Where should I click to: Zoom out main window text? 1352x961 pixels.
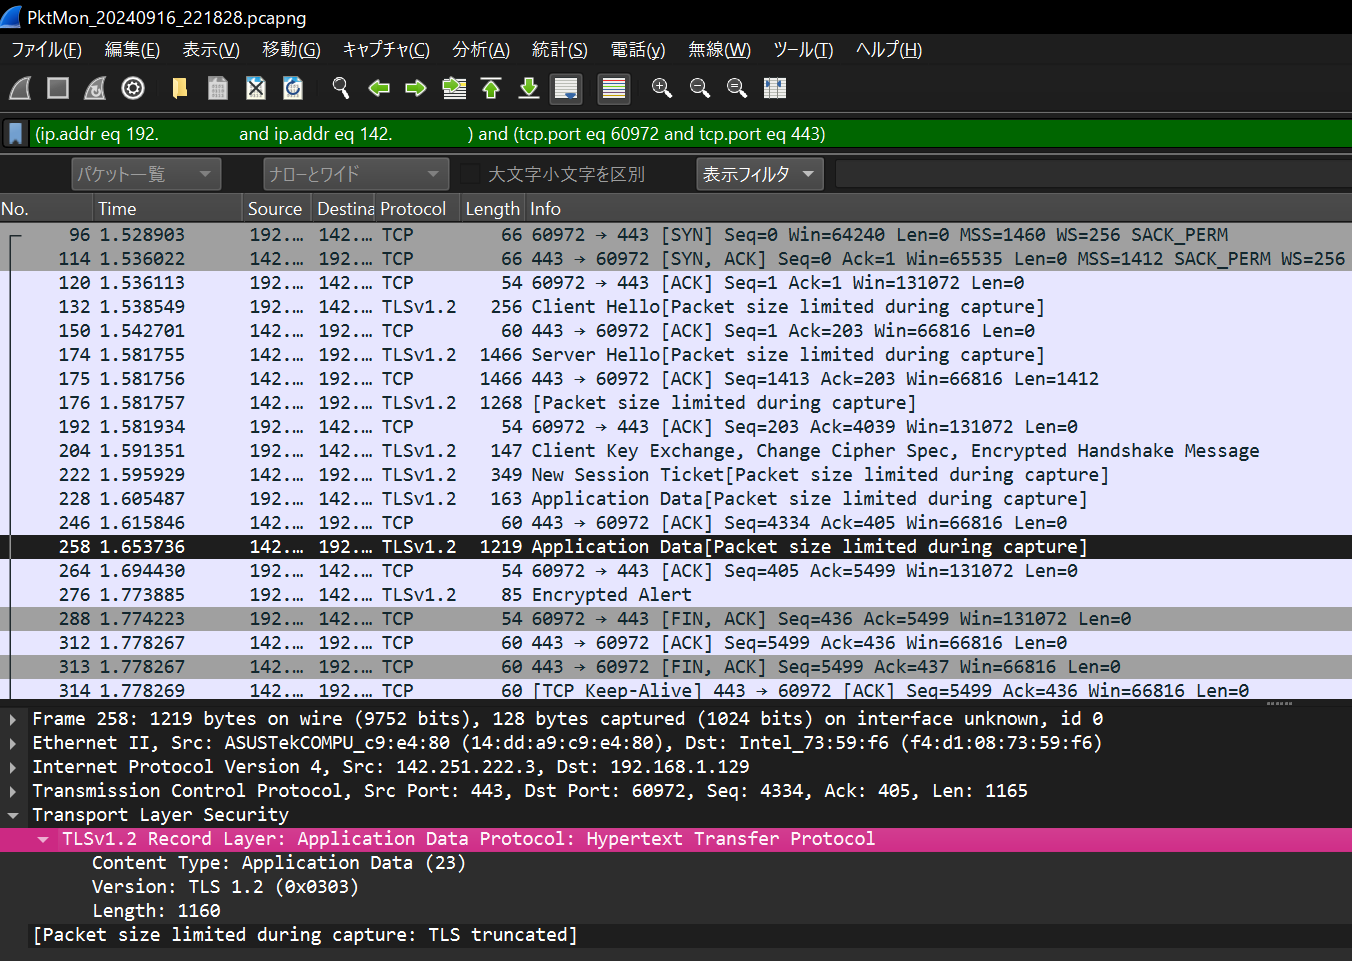pyautogui.click(x=700, y=89)
